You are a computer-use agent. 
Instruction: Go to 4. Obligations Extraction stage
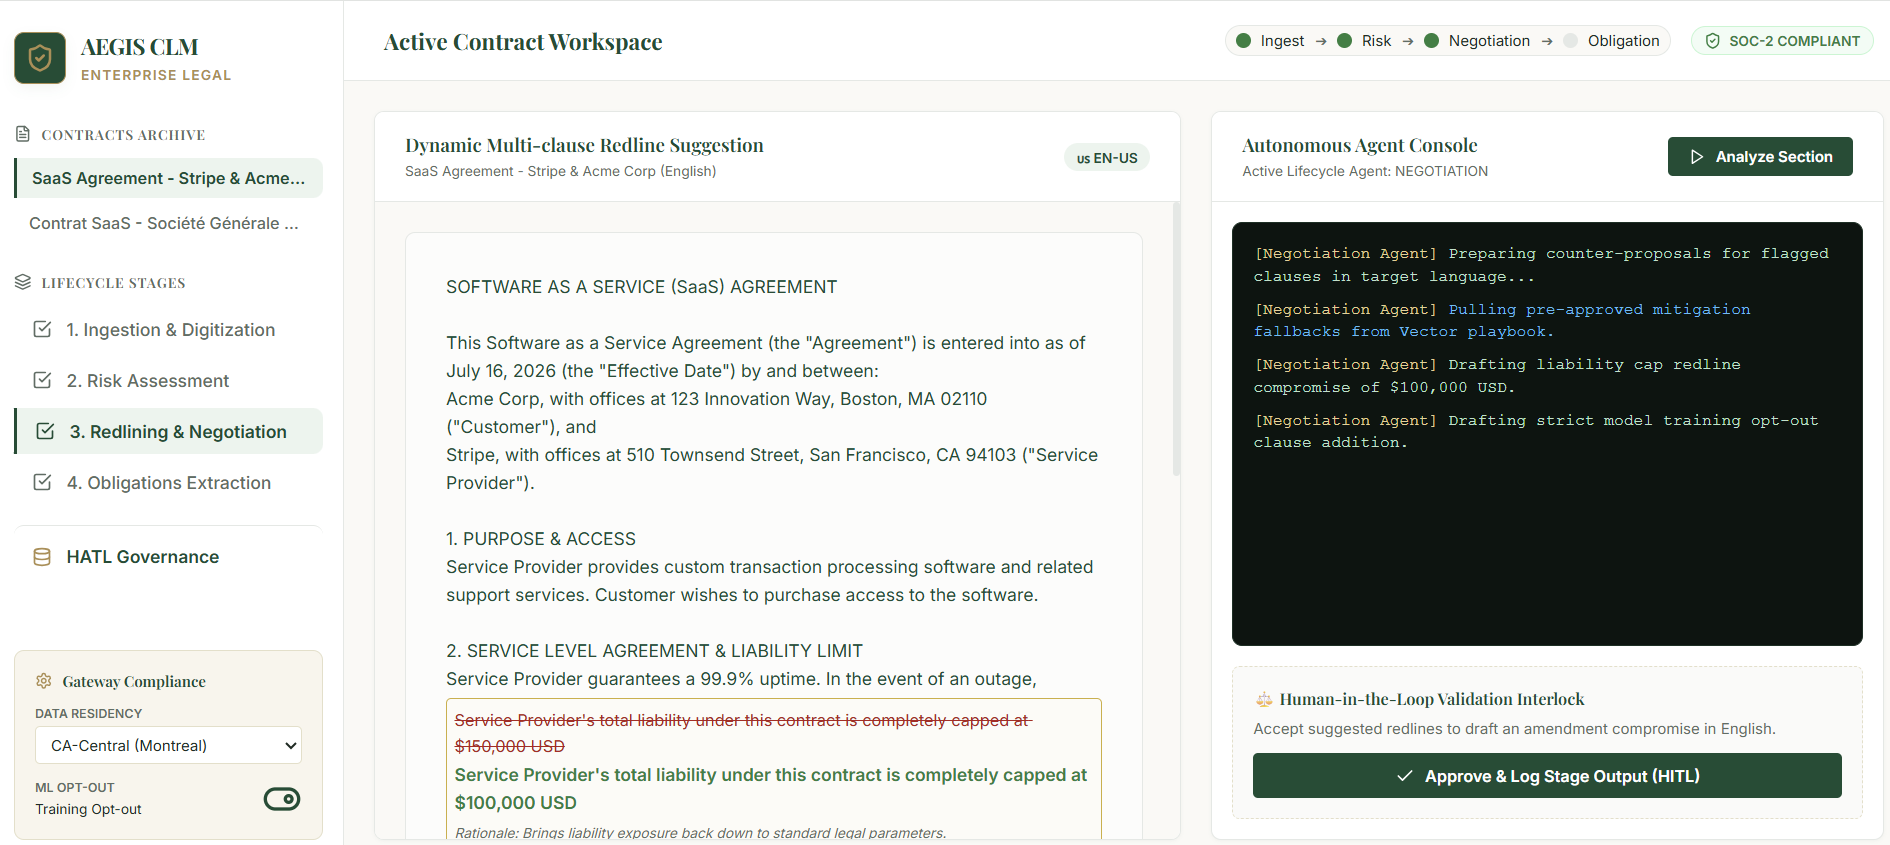point(168,483)
